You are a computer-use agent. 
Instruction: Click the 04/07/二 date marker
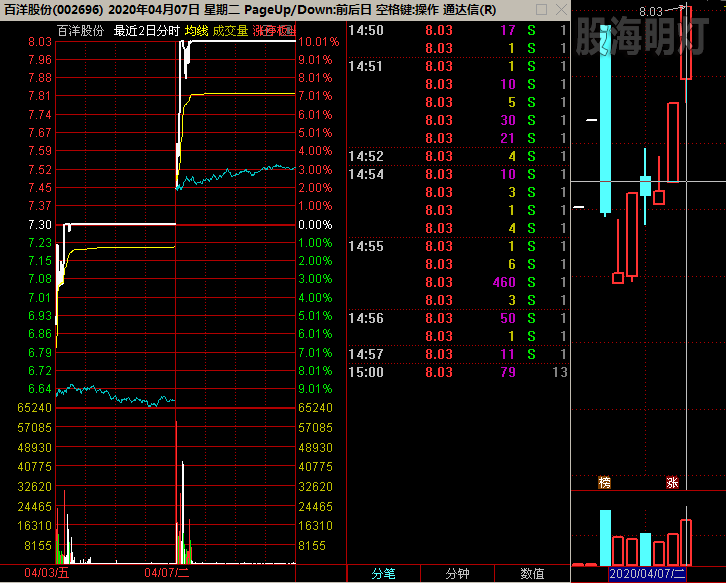pos(167,573)
